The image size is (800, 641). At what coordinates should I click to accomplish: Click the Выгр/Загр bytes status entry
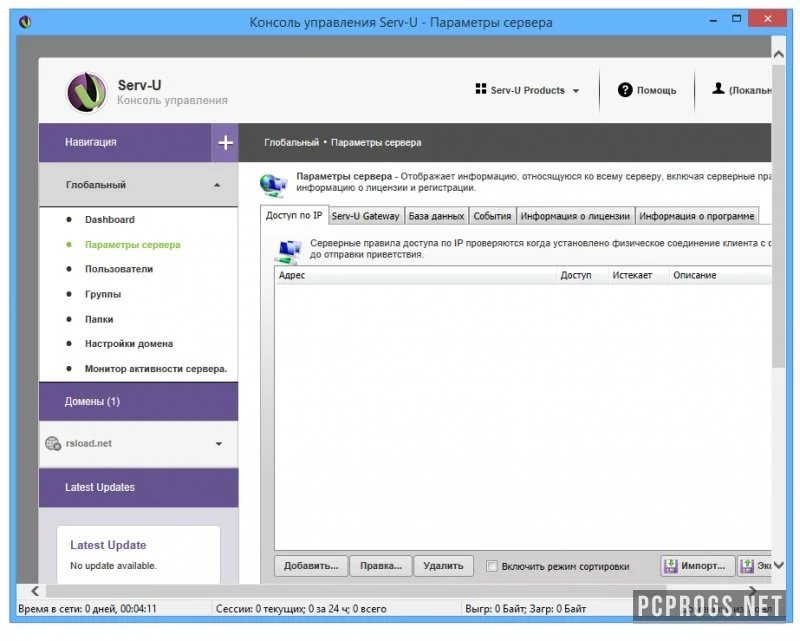(x=526, y=609)
